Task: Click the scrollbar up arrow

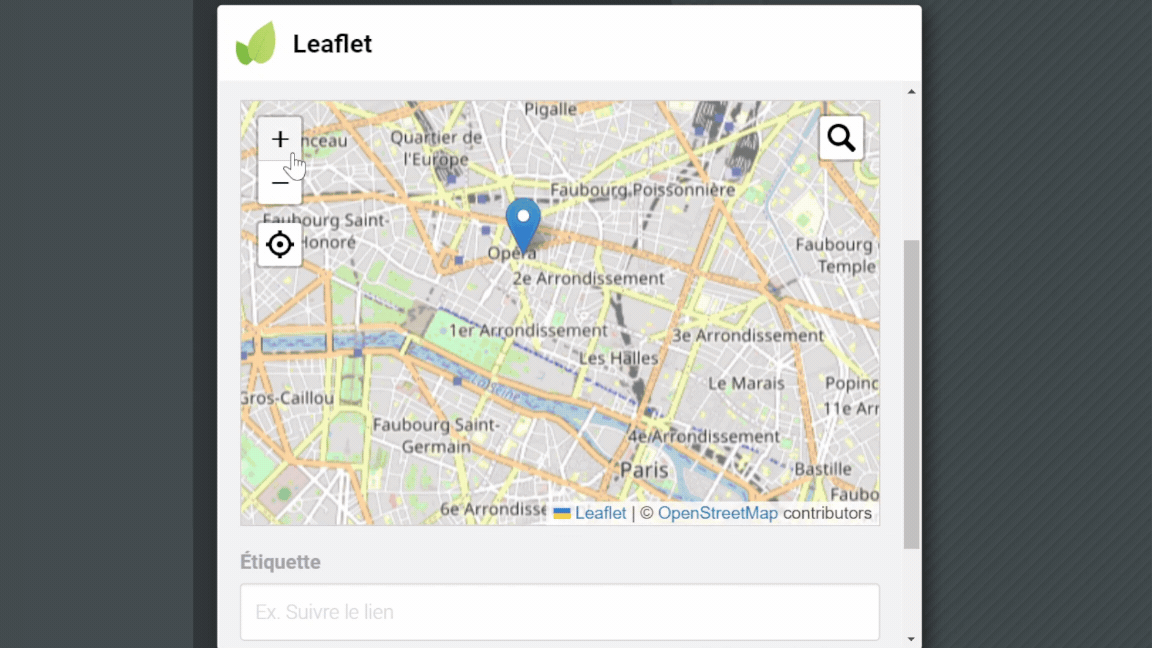Action: [x=911, y=92]
